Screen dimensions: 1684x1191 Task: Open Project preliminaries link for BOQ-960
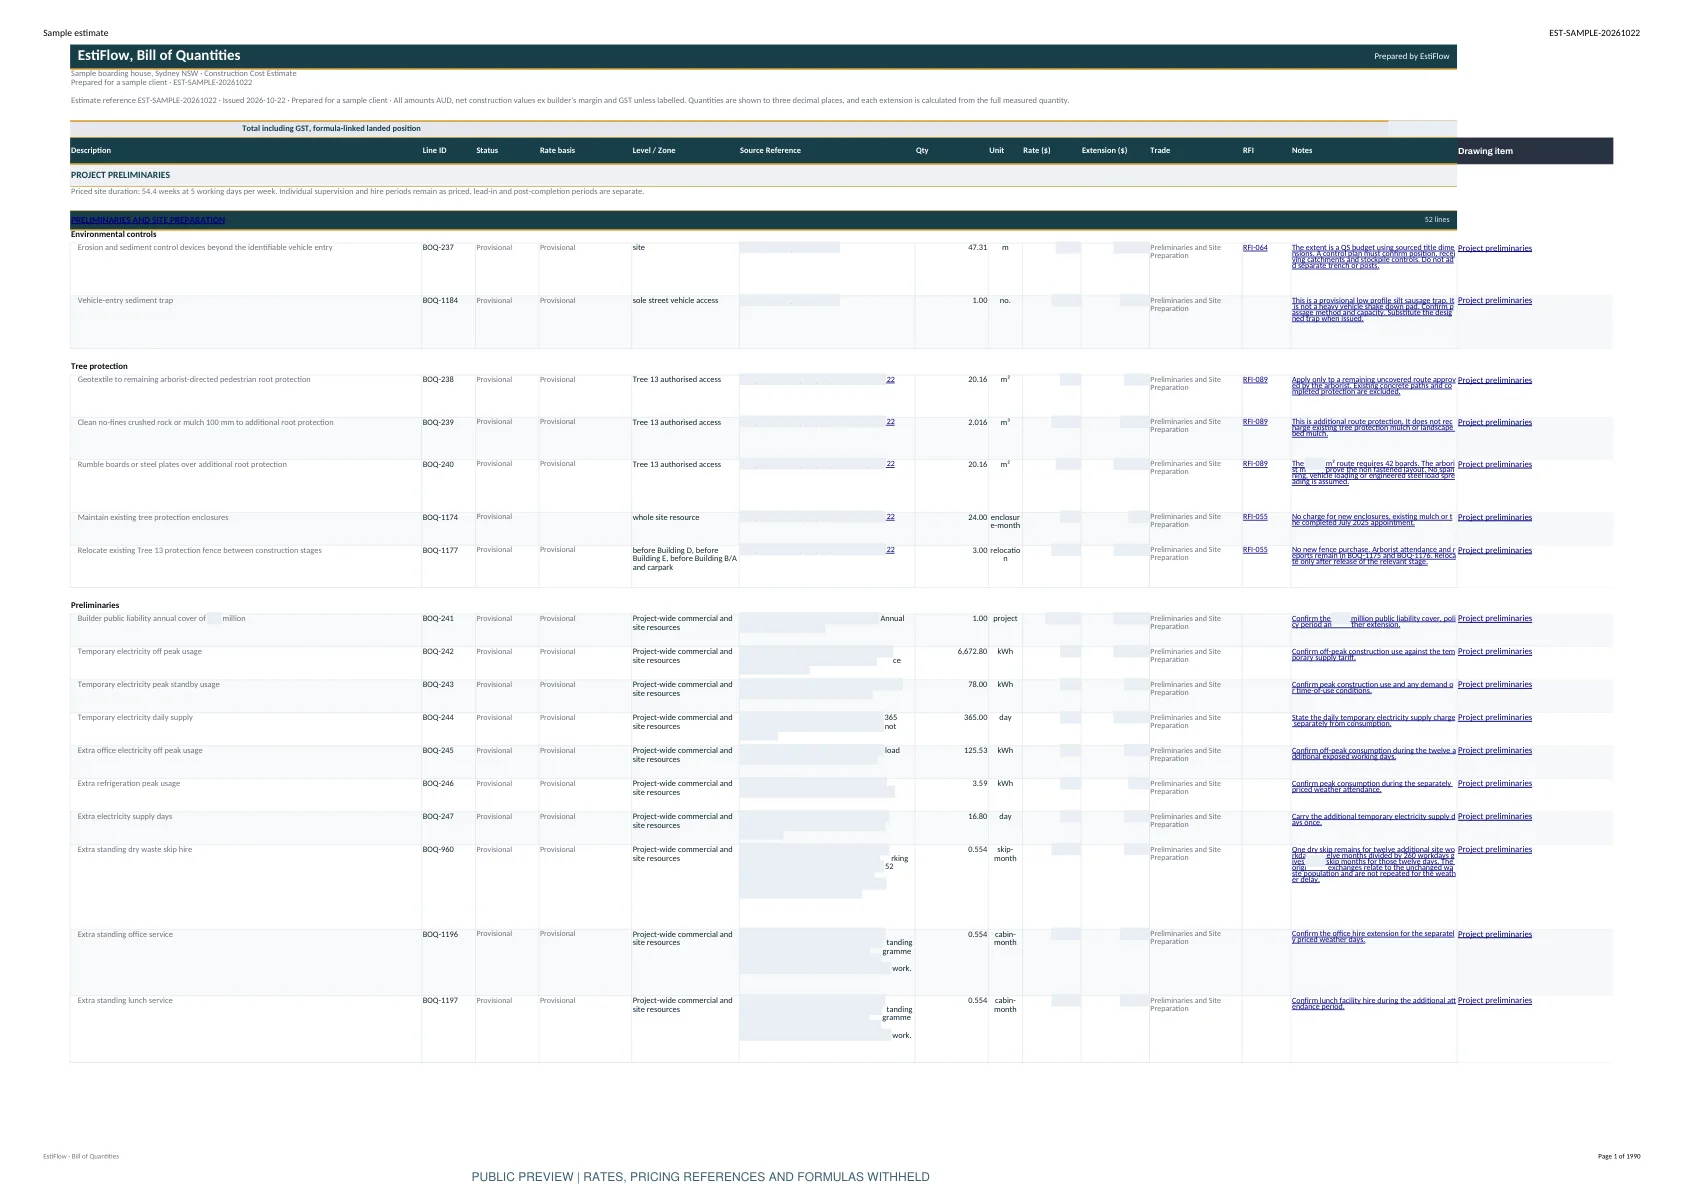[x=1495, y=850]
